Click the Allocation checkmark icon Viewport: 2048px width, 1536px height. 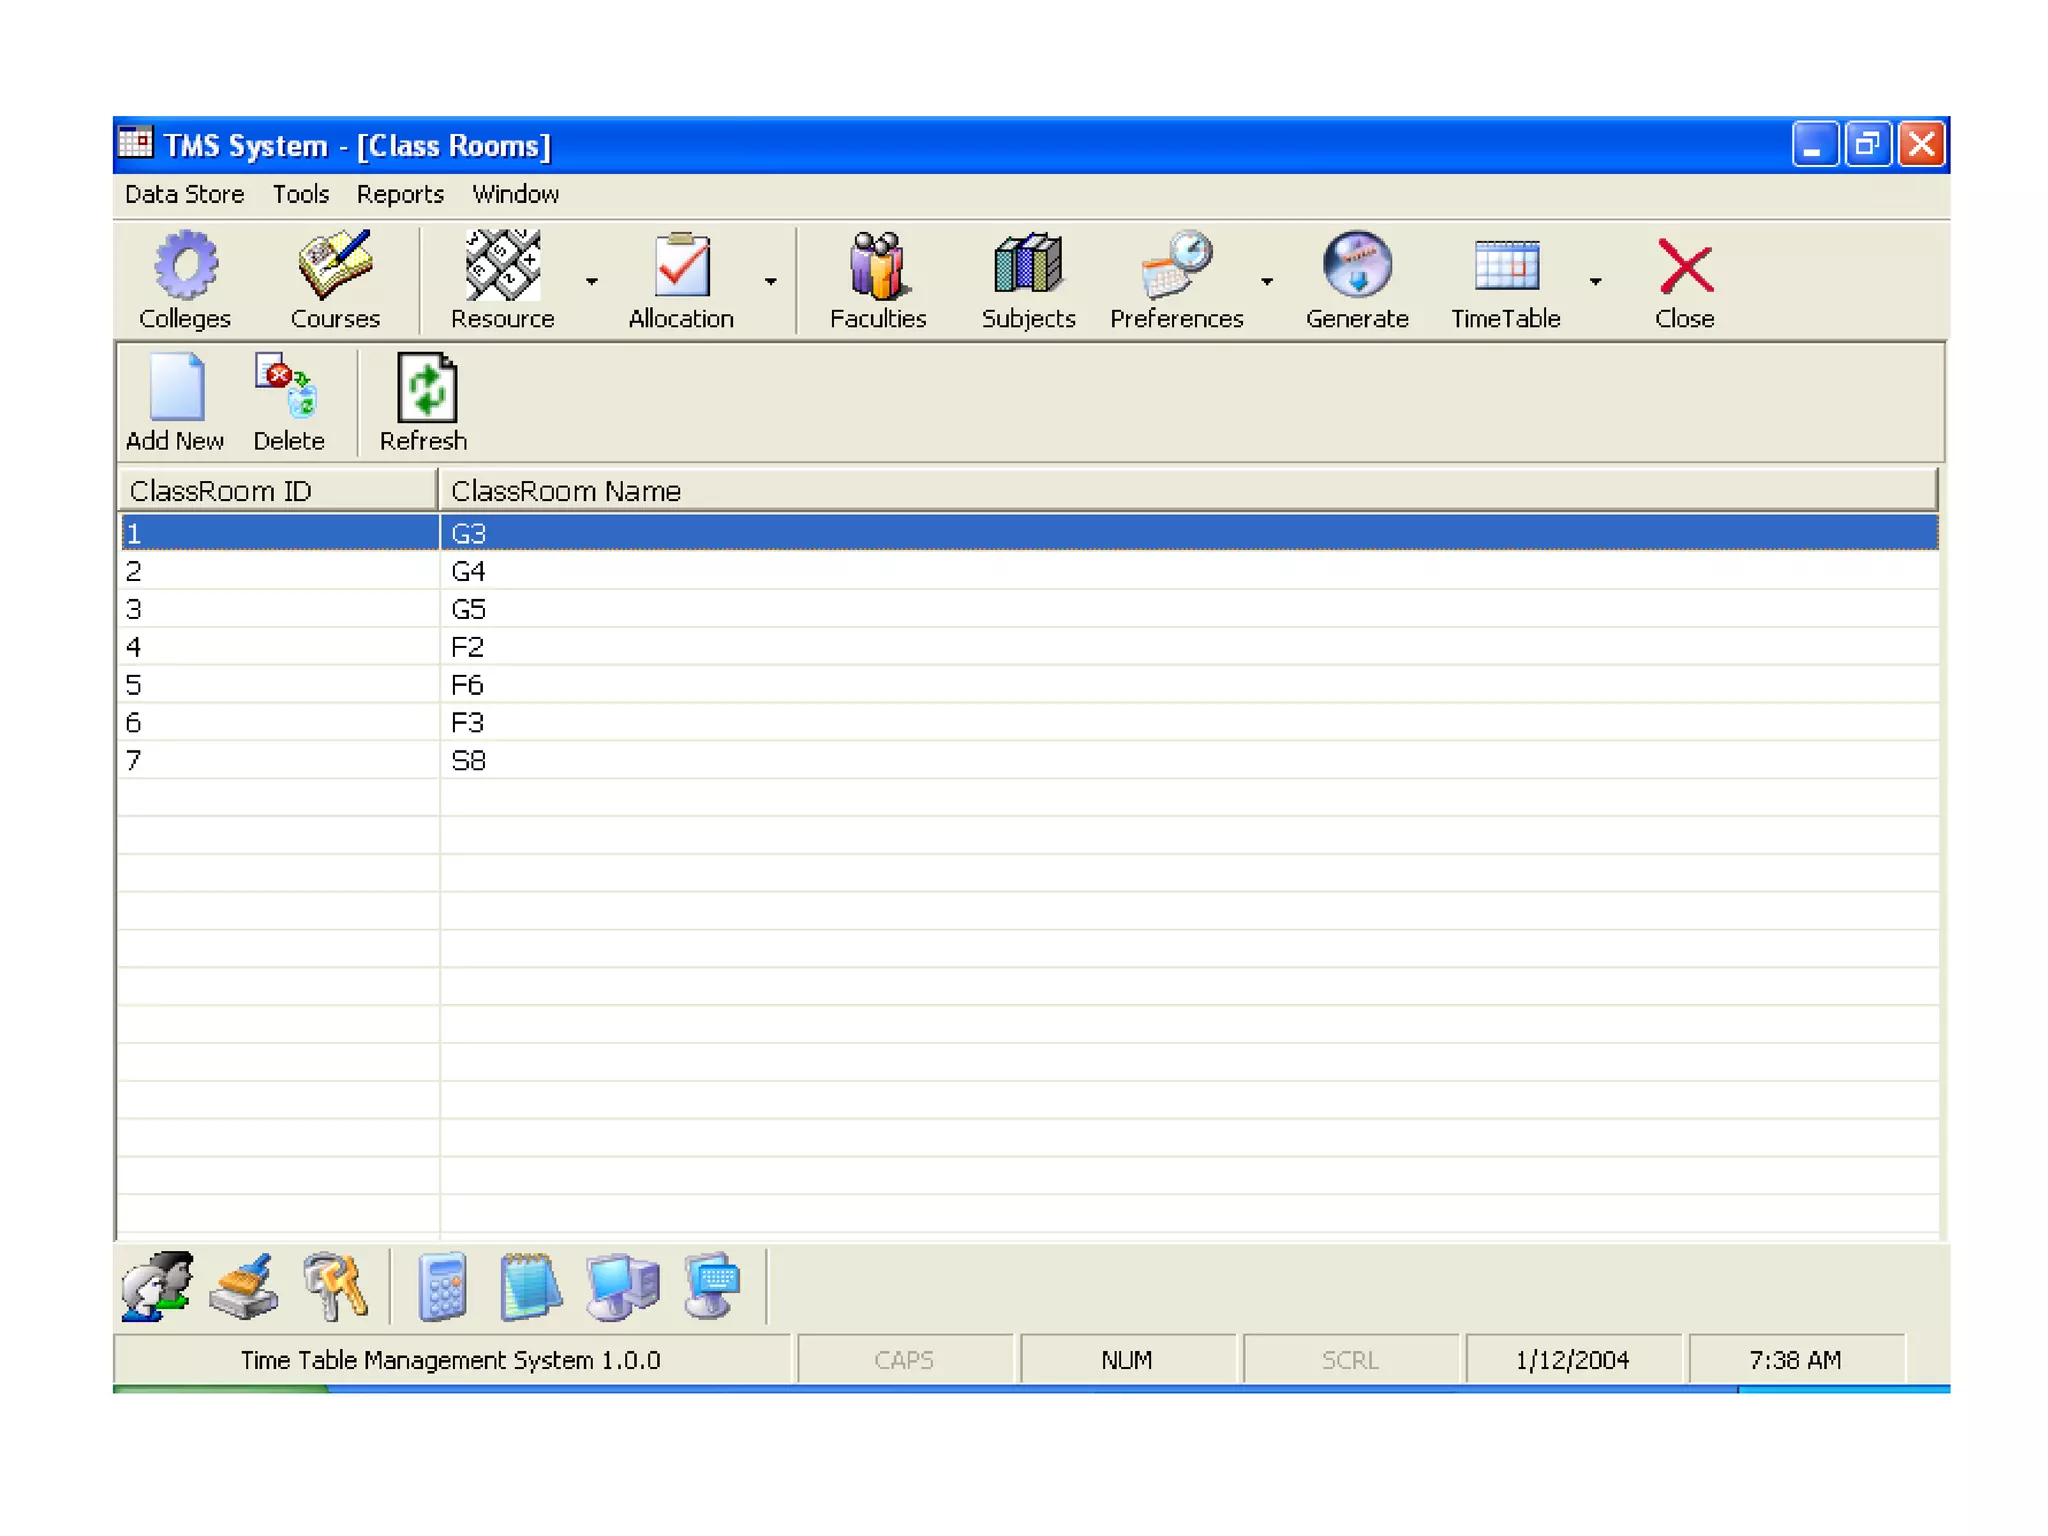coord(682,265)
